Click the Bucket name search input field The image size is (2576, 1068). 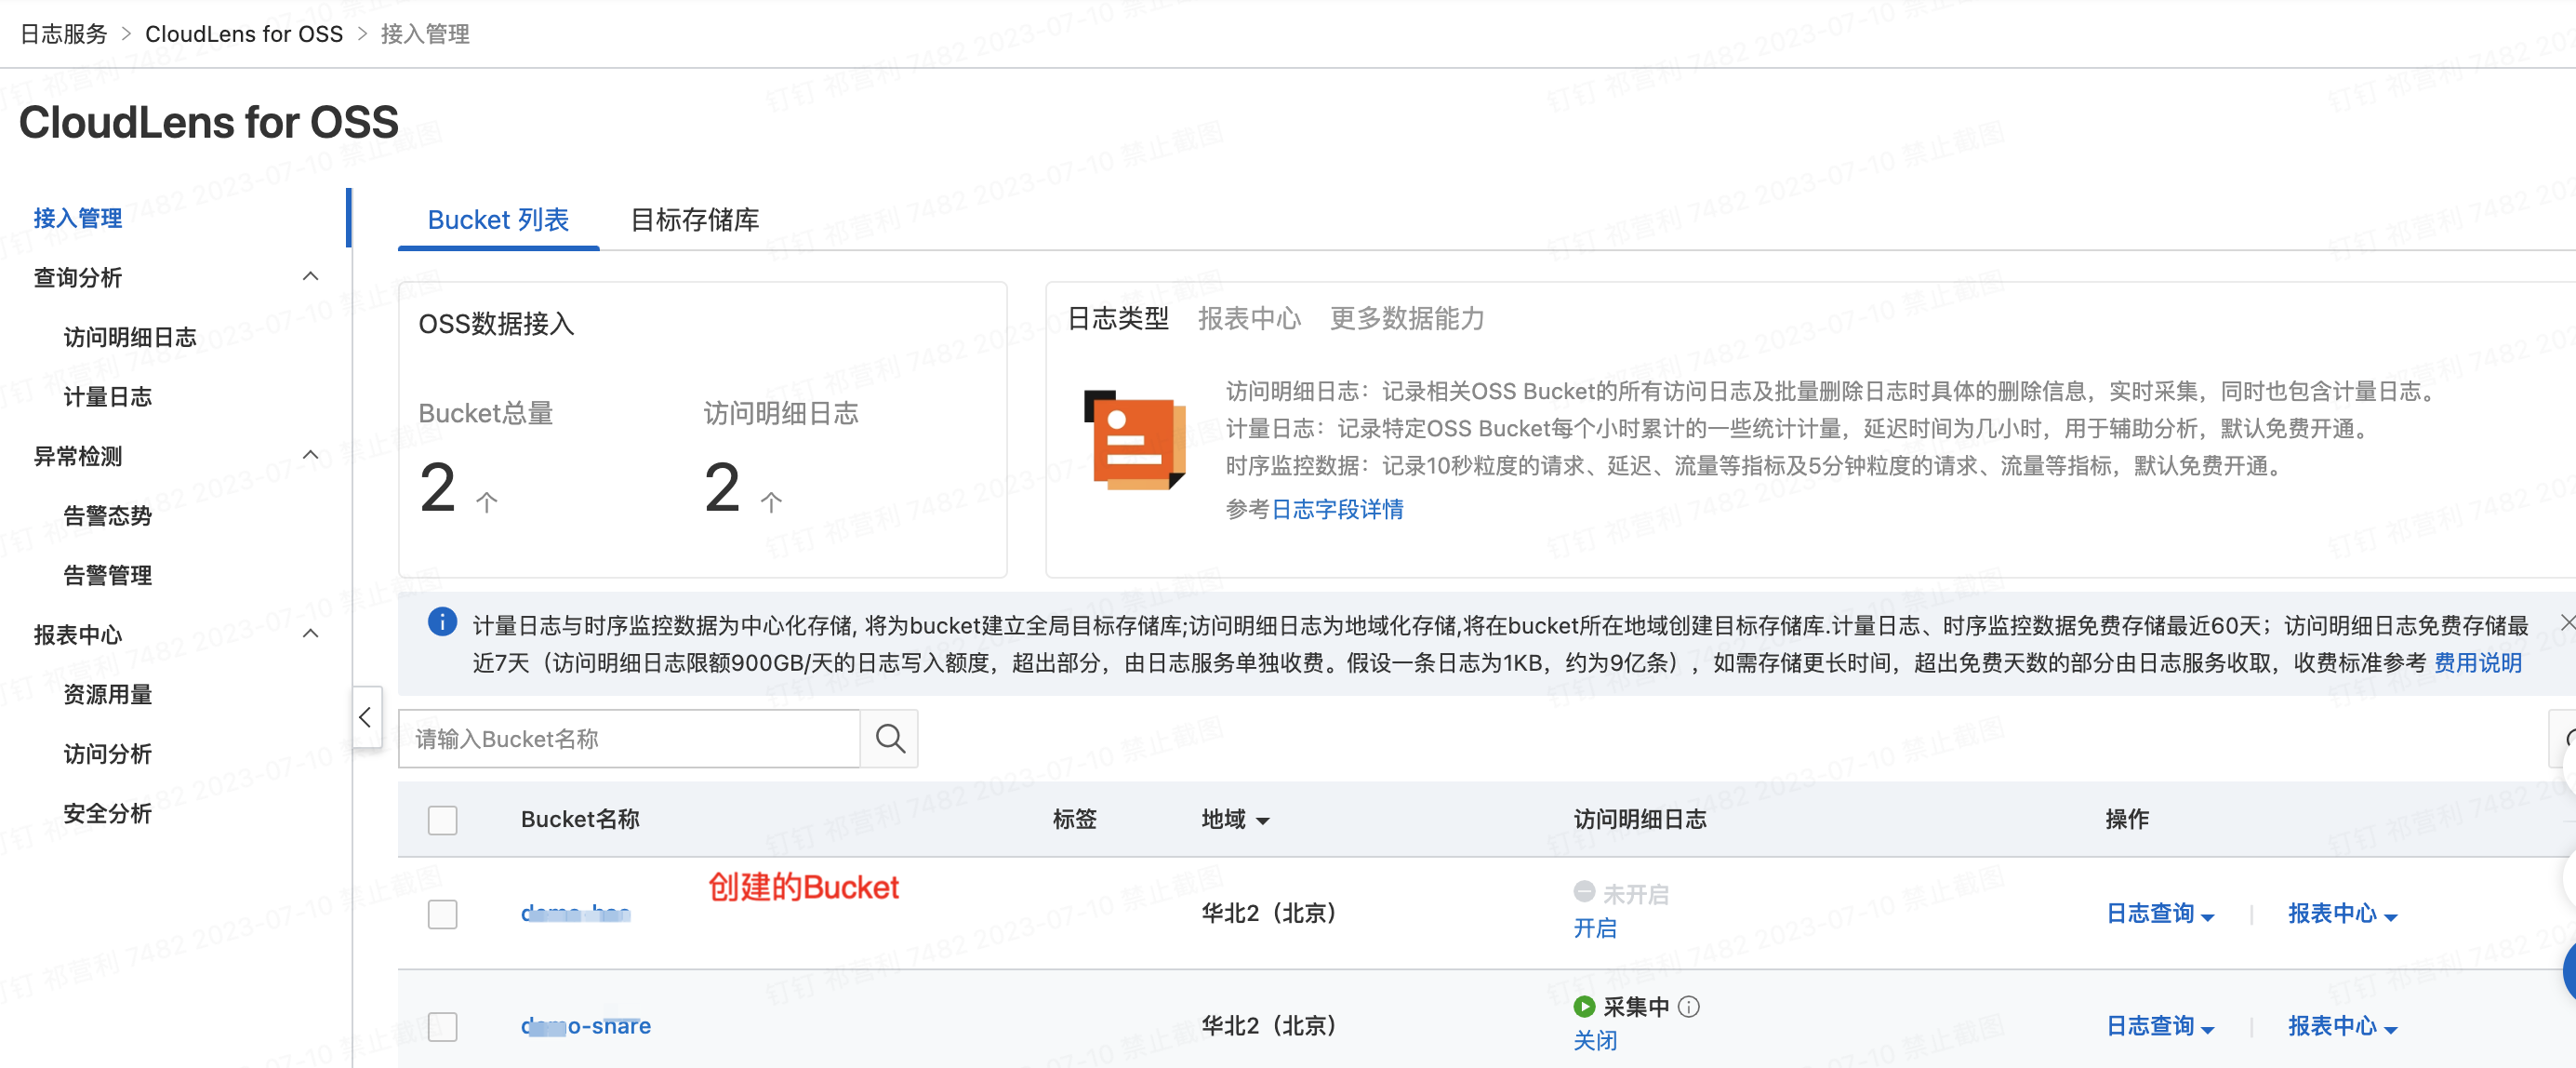tap(629, 739)
